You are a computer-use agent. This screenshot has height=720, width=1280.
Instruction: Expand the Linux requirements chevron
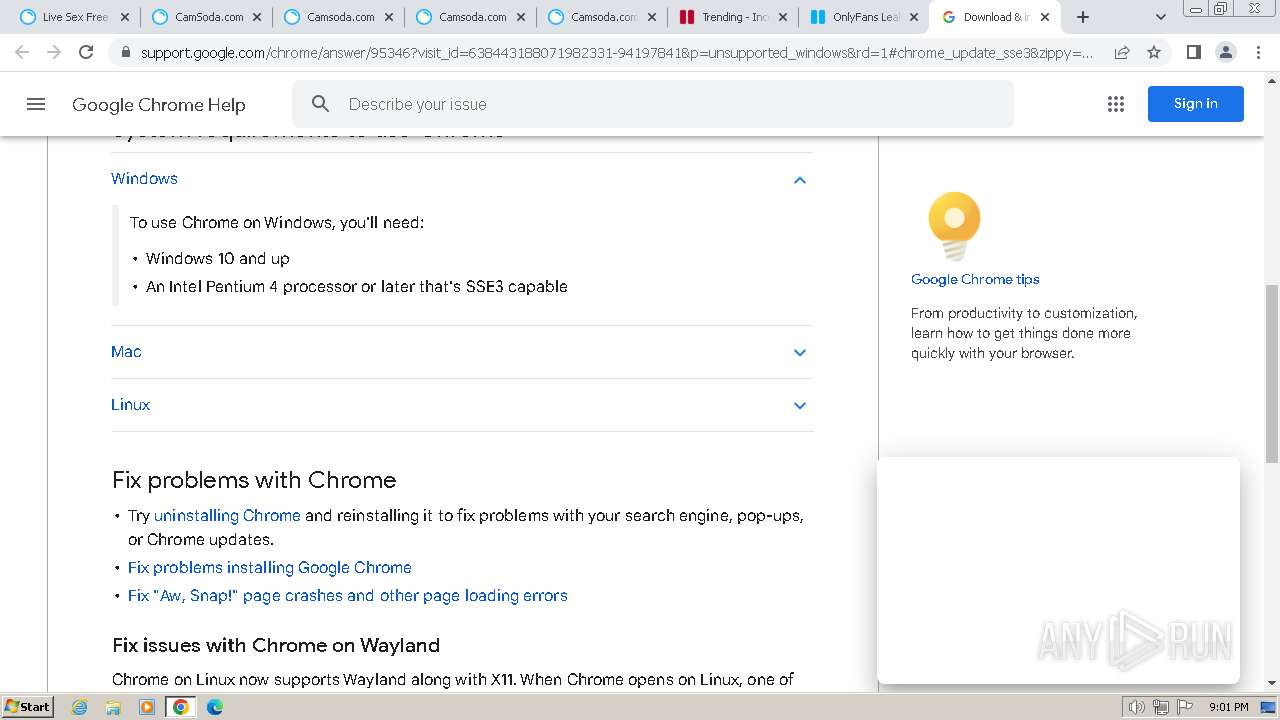[799, 405]
